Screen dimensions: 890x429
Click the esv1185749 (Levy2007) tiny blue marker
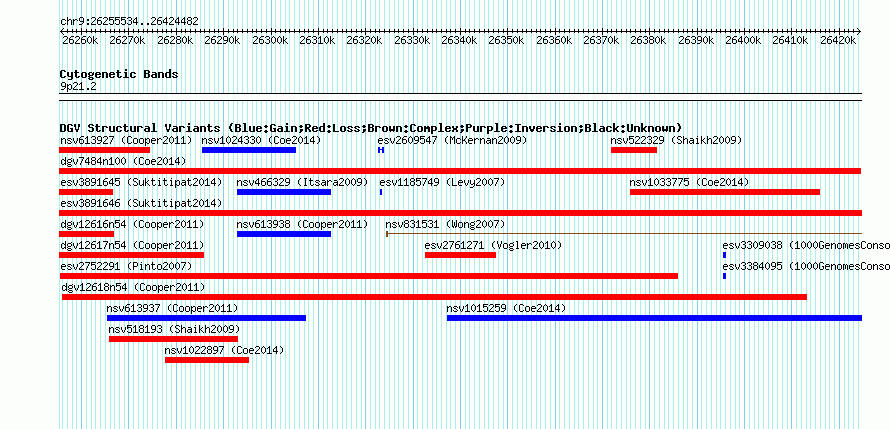pos(381,192)
